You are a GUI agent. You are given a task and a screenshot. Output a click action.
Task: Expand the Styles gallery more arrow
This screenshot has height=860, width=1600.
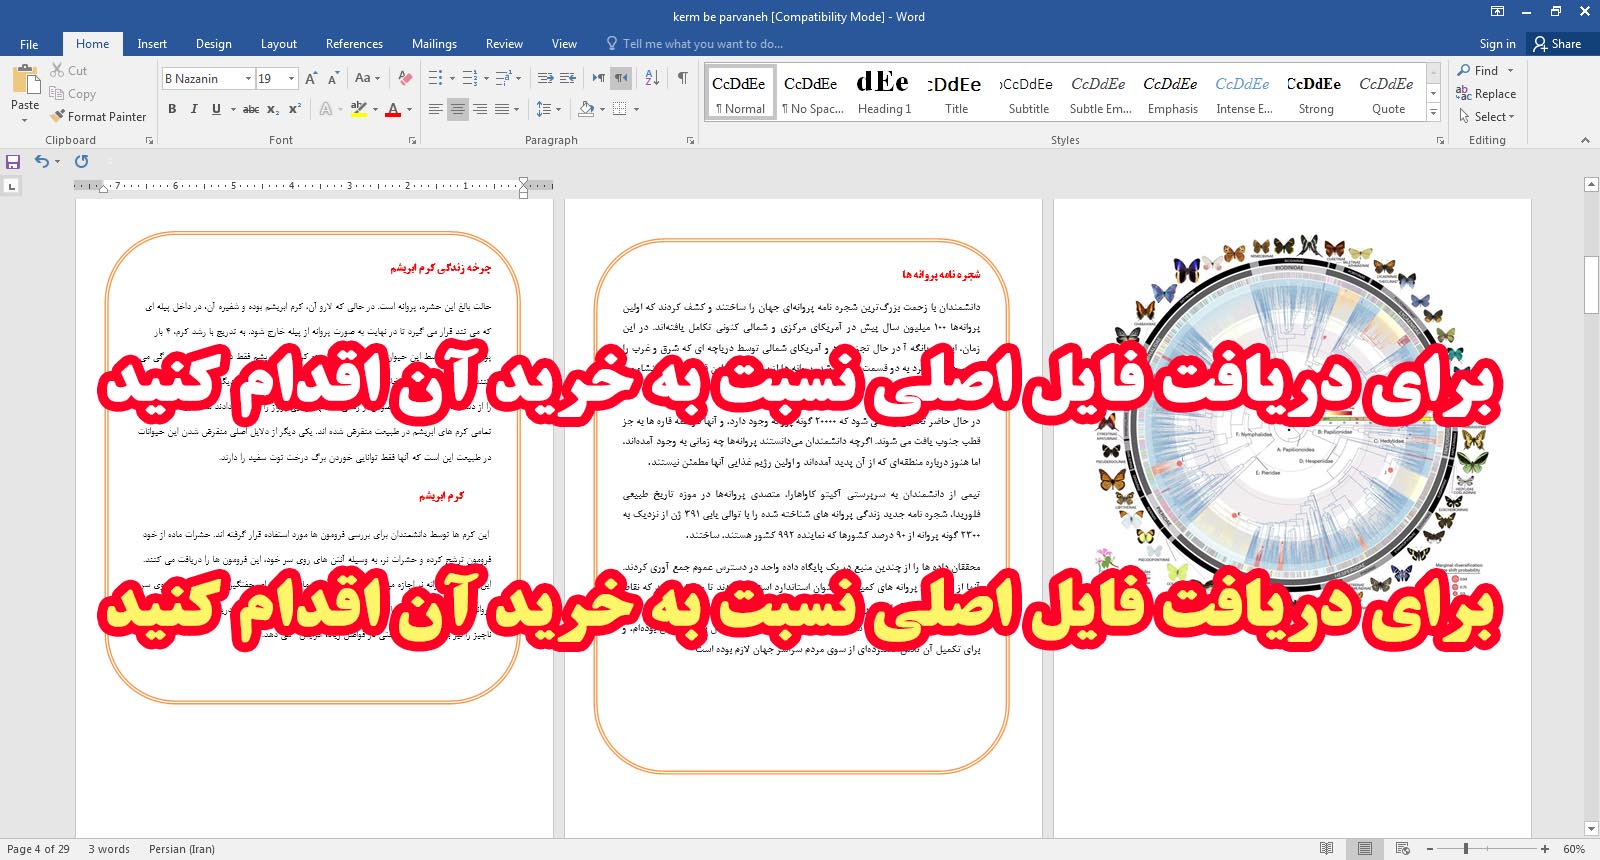[1434, 113]
